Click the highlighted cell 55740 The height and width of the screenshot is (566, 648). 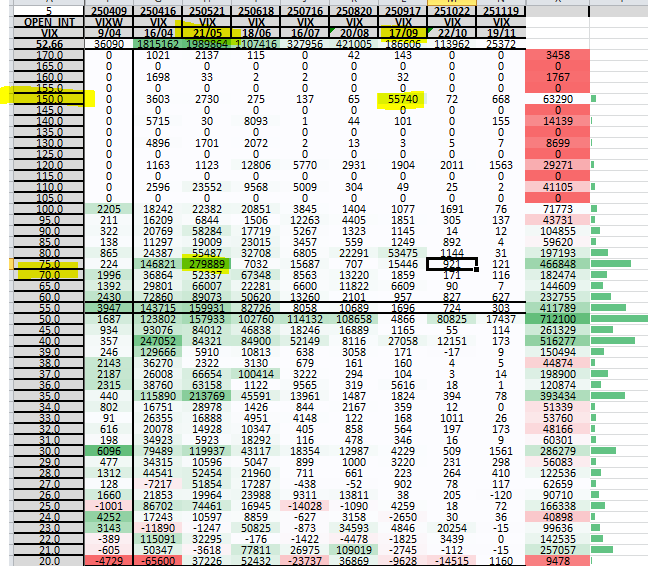pos(403,99)
